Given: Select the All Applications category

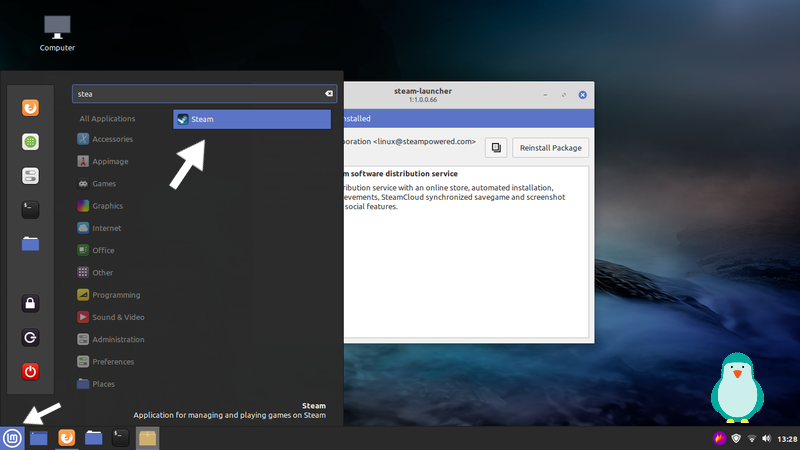Looking at the screenshot, I should (x=107, y=118).
